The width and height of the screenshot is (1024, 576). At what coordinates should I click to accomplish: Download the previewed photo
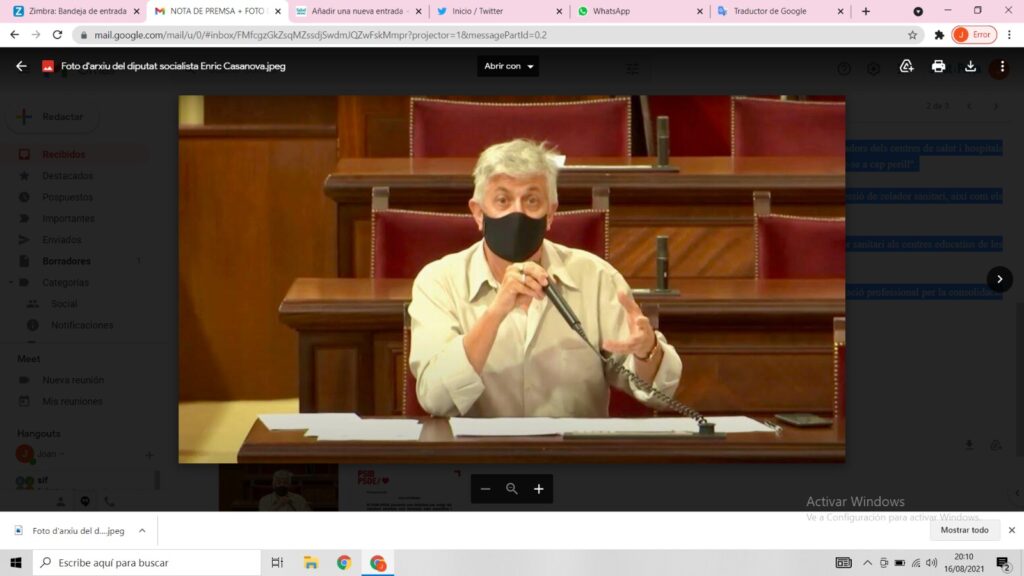pyautogui.click(x=970, y=66)
